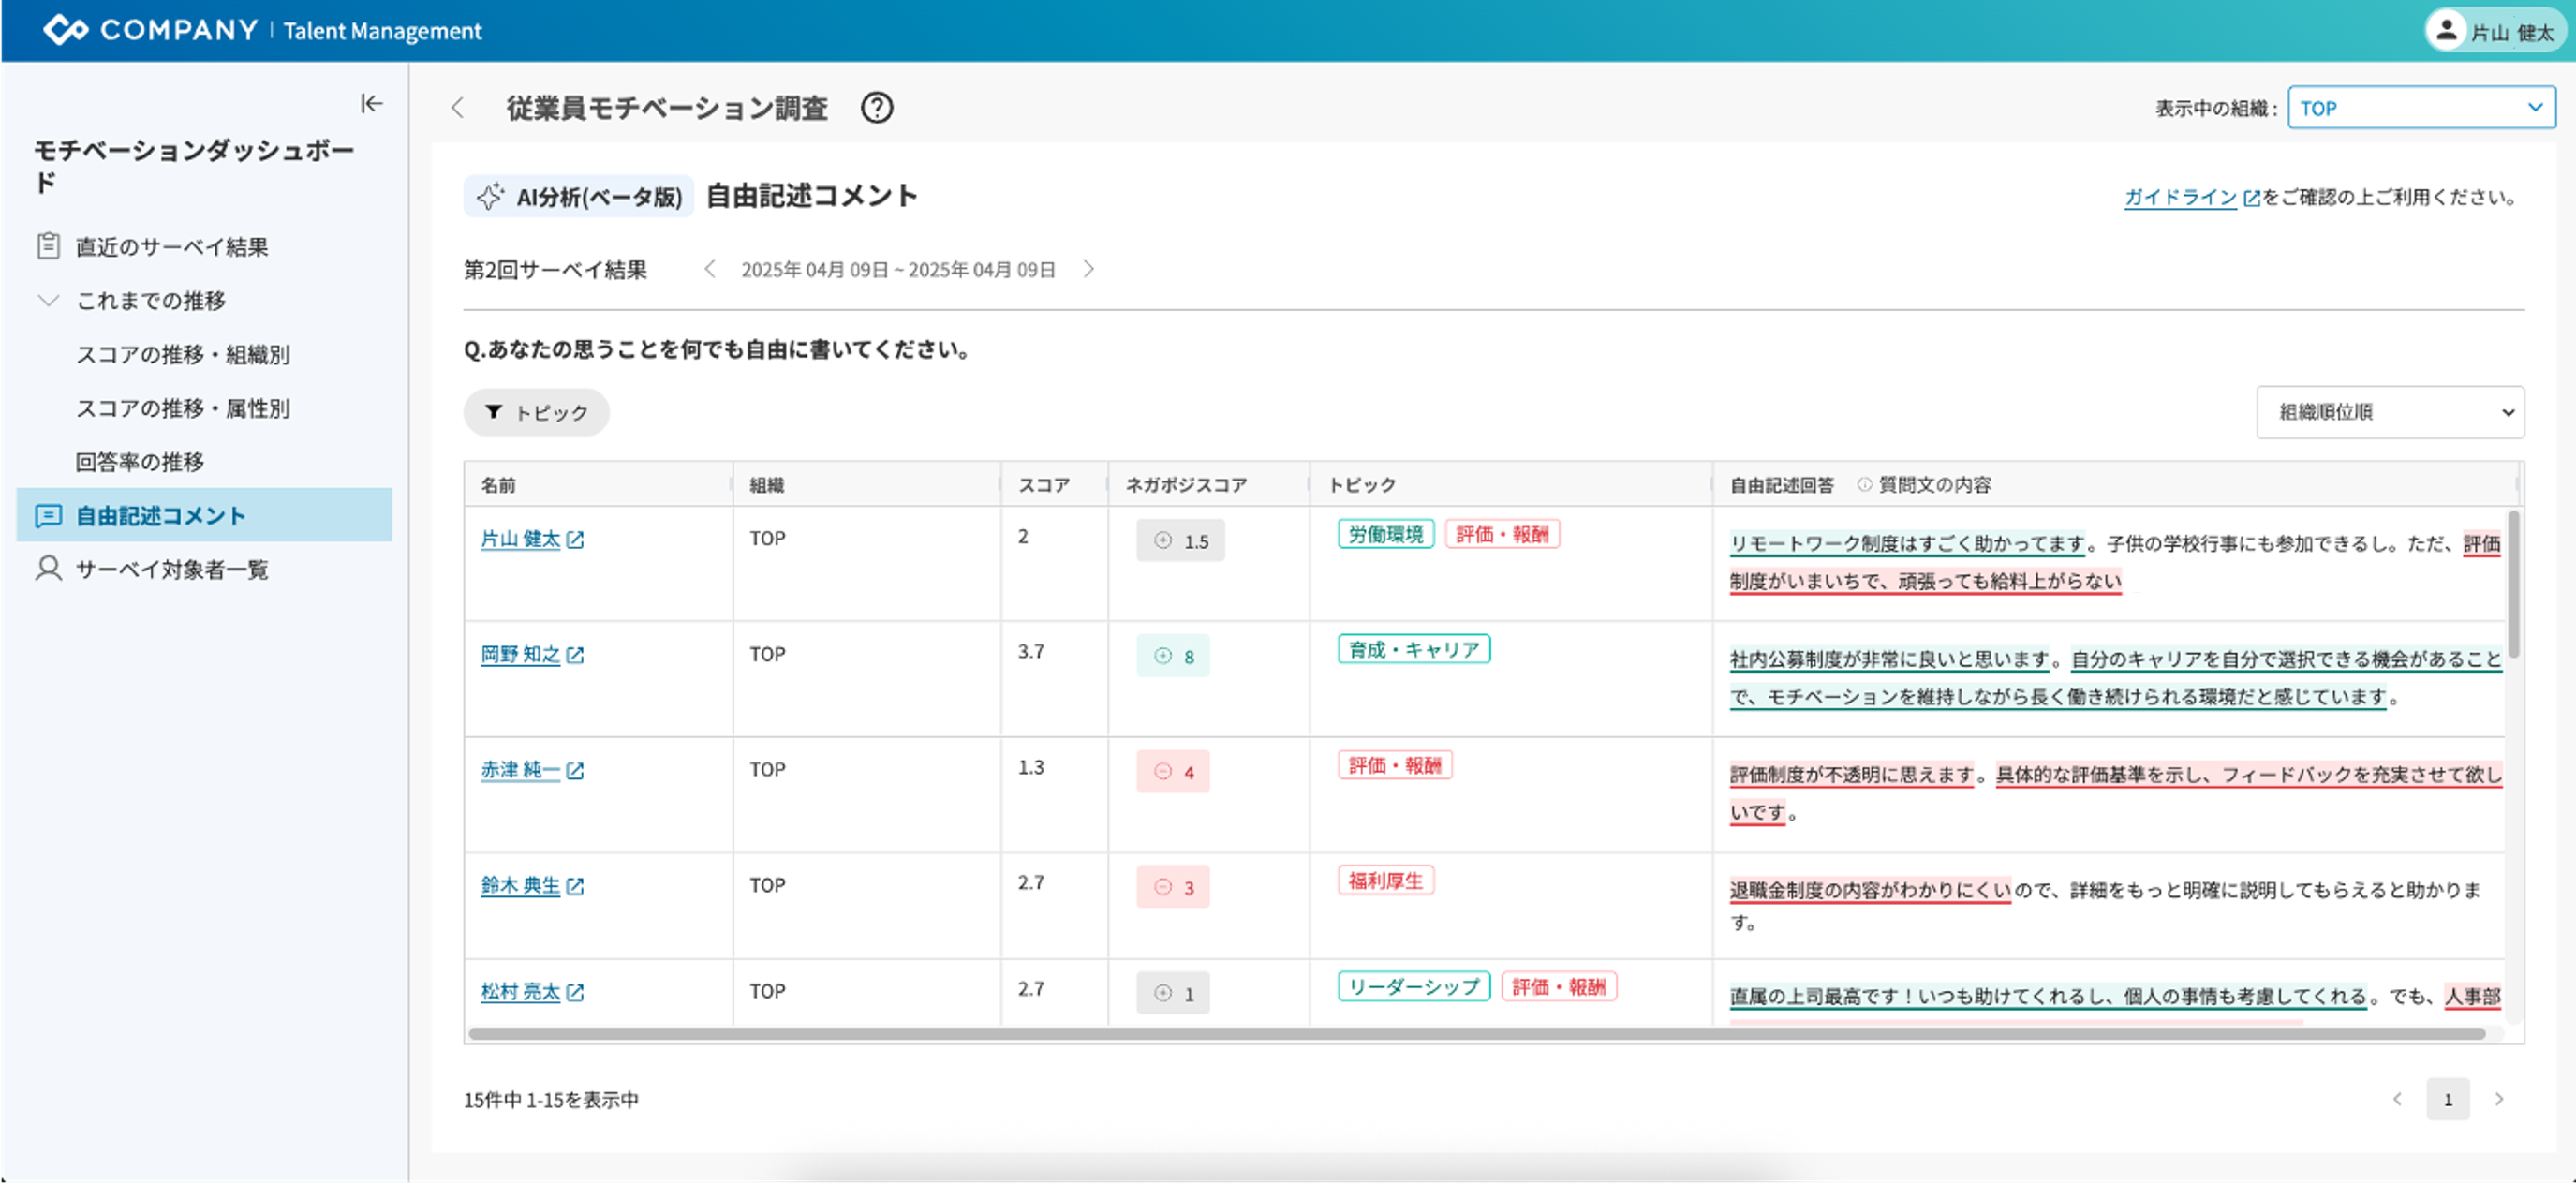This screenshot has width=2576, height=1184.
Task: Click the 質問文の内容 info icon
Action: tap(1864, 485)
